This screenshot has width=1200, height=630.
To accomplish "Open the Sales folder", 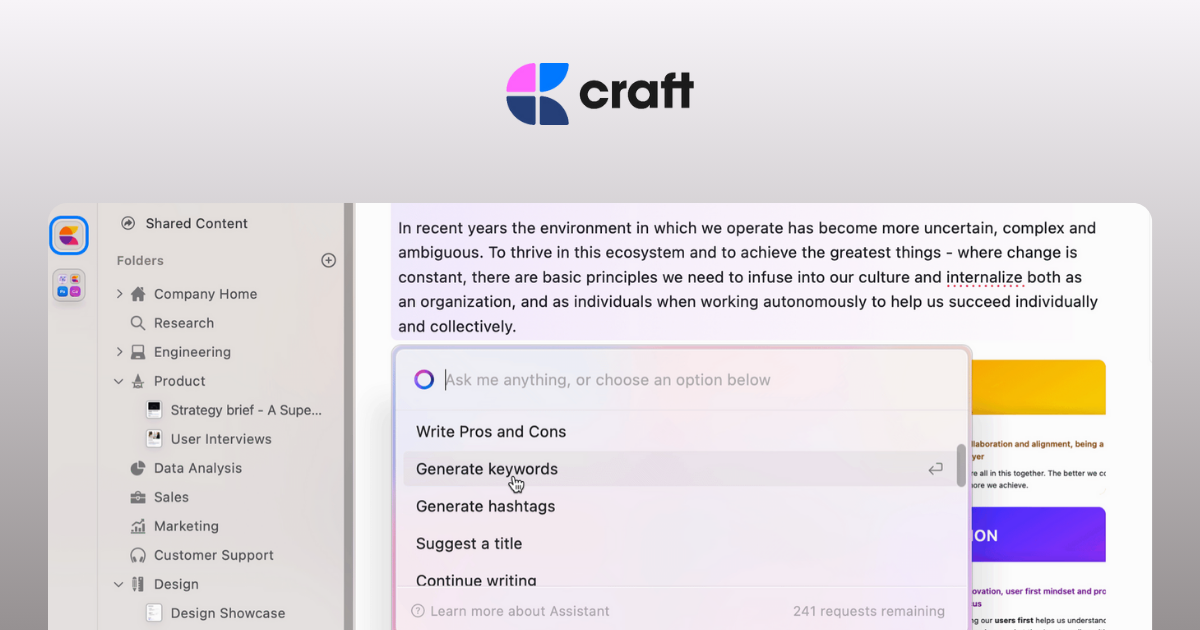I will point(171,497).
